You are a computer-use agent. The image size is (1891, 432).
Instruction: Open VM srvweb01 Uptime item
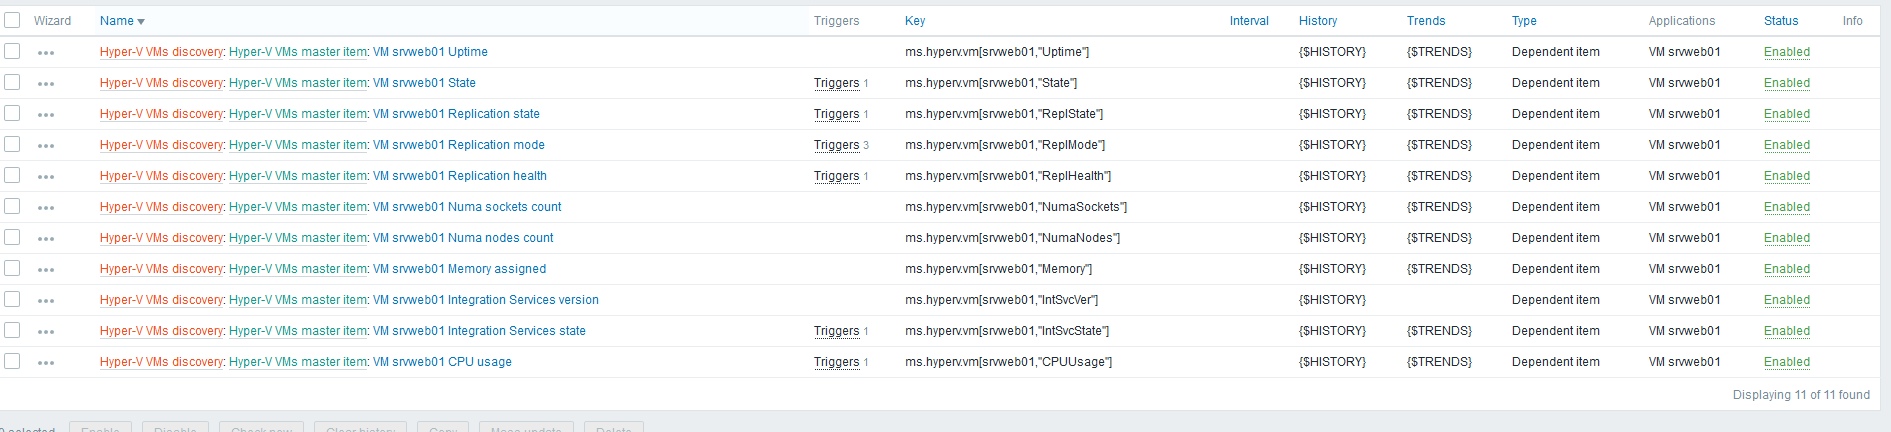(x=430, y=52)
